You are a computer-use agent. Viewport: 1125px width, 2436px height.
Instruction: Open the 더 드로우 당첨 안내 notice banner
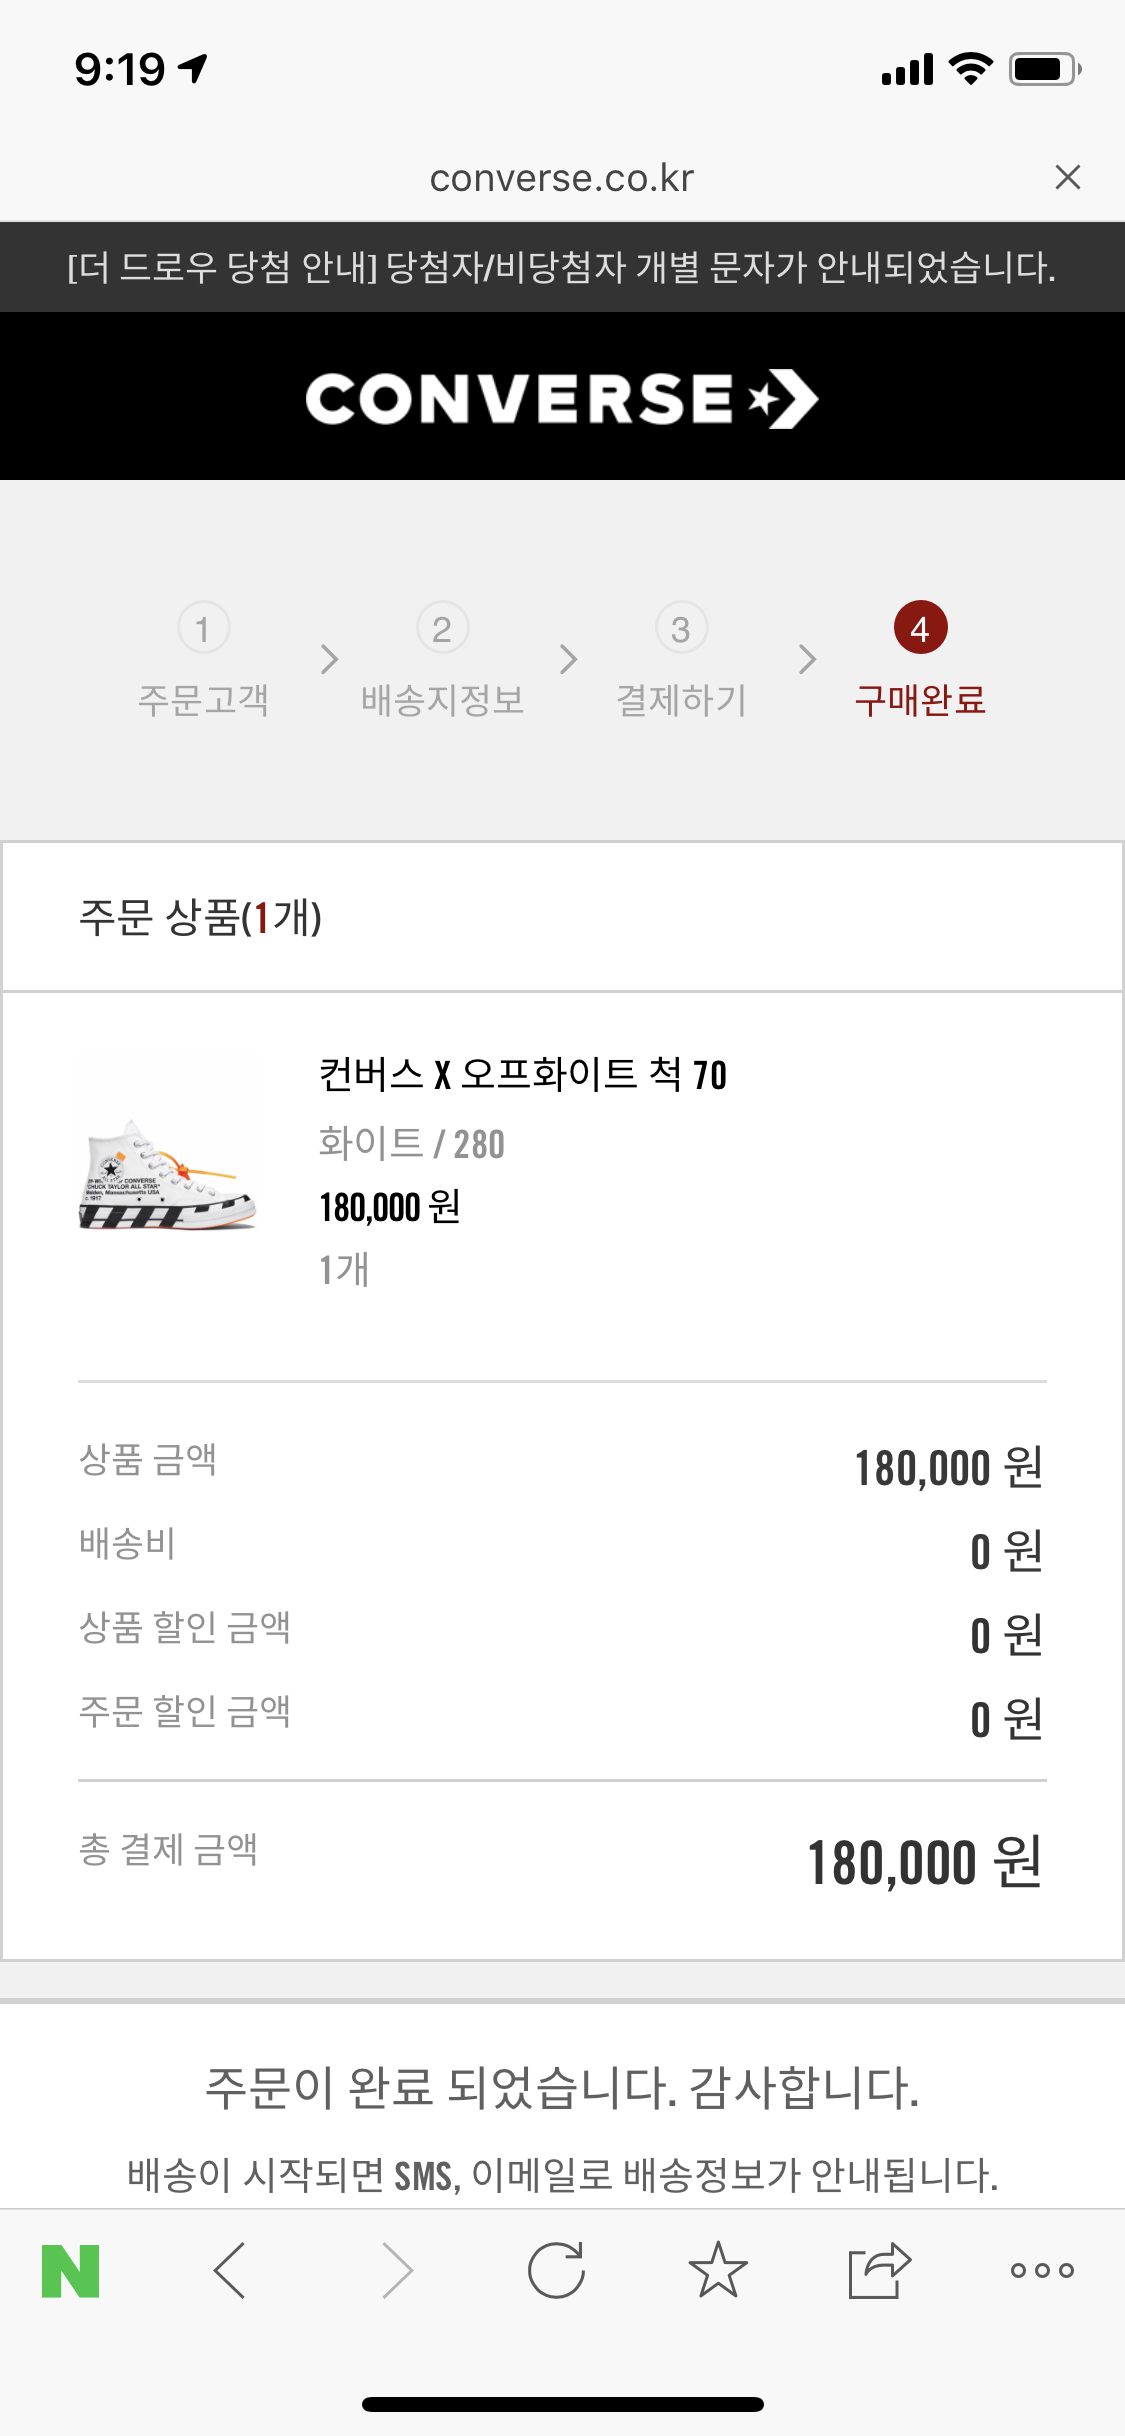pos(562,267)
